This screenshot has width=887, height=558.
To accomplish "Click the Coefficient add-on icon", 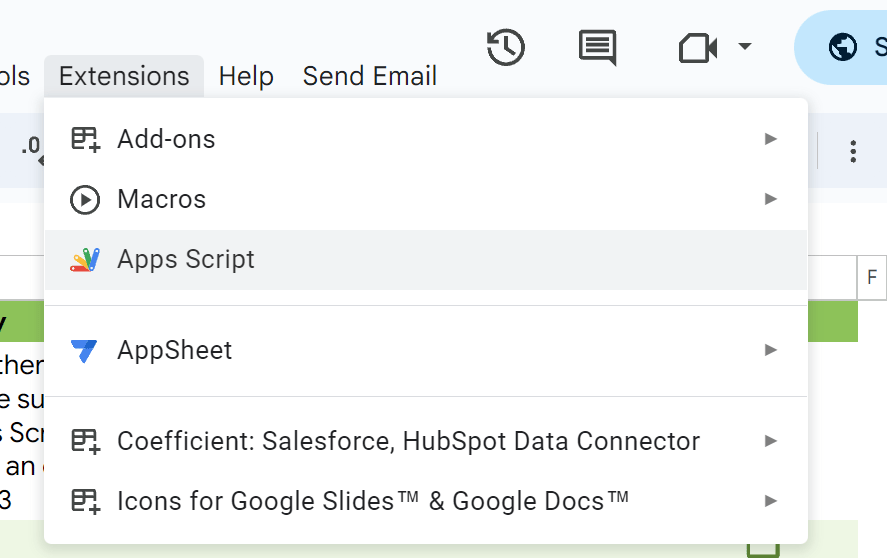I will 85,441.
